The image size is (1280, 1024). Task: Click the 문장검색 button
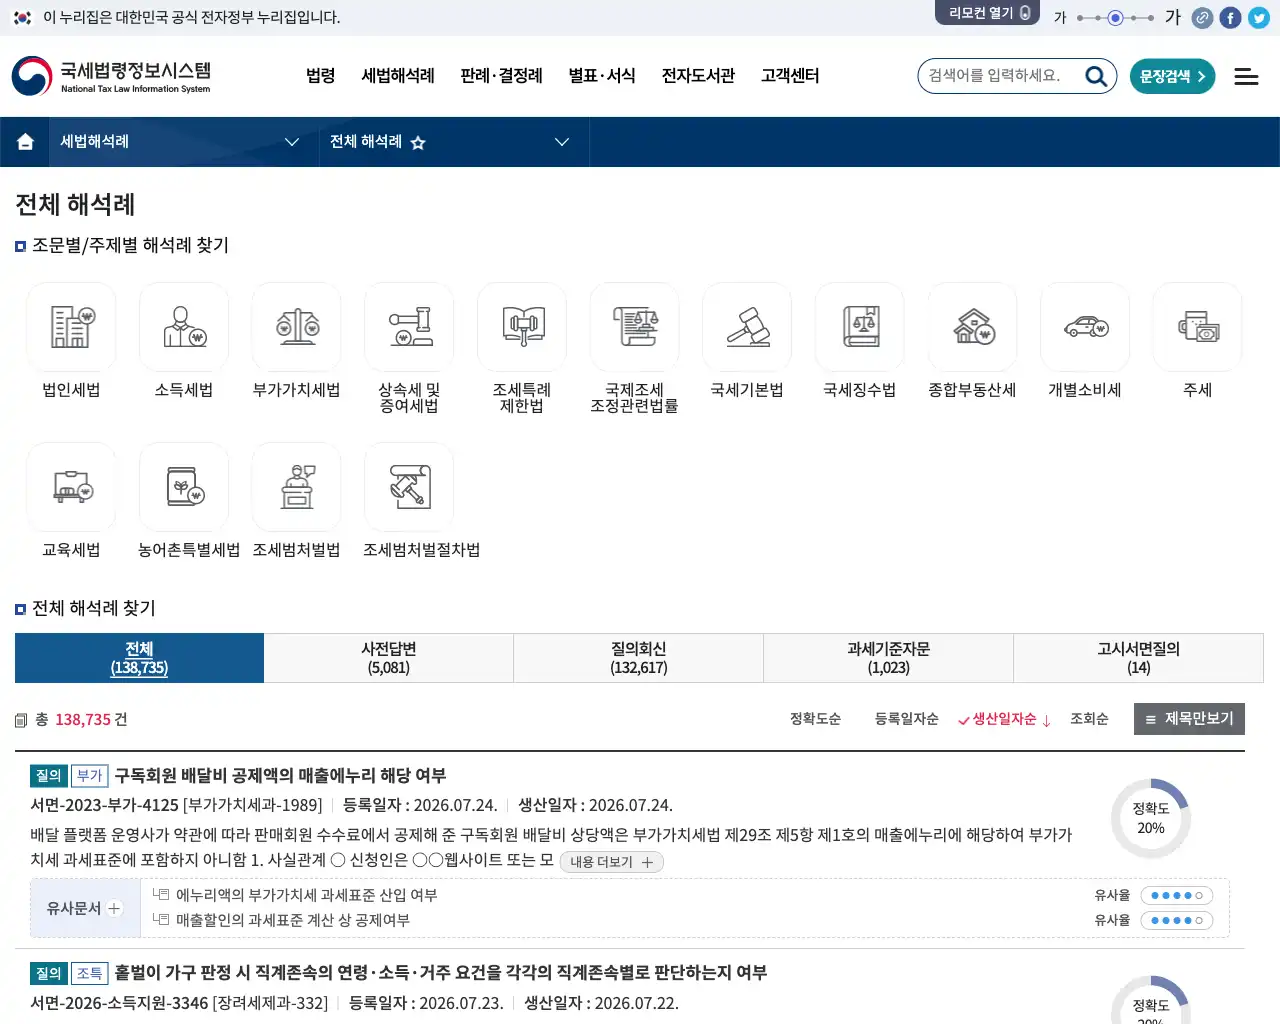[1172, 76]
